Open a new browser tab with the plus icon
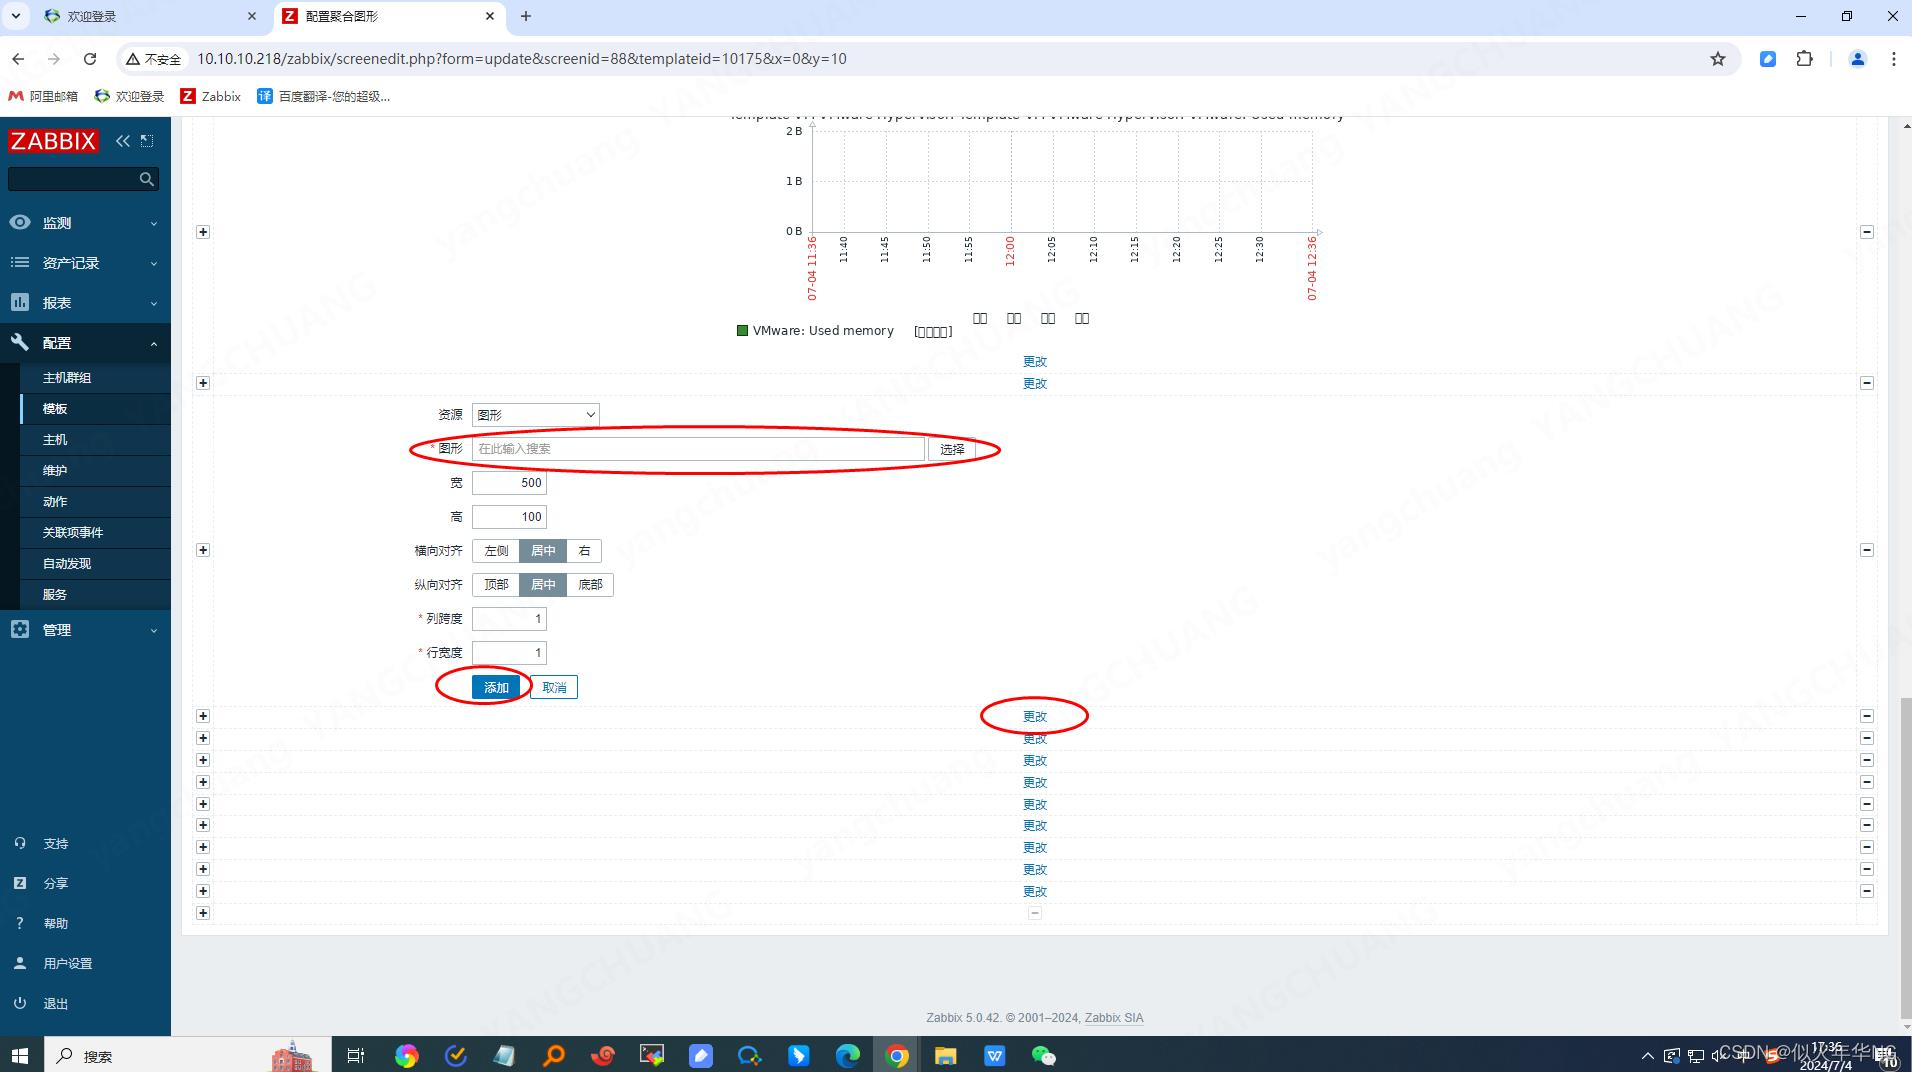 [x=526, y=16]
